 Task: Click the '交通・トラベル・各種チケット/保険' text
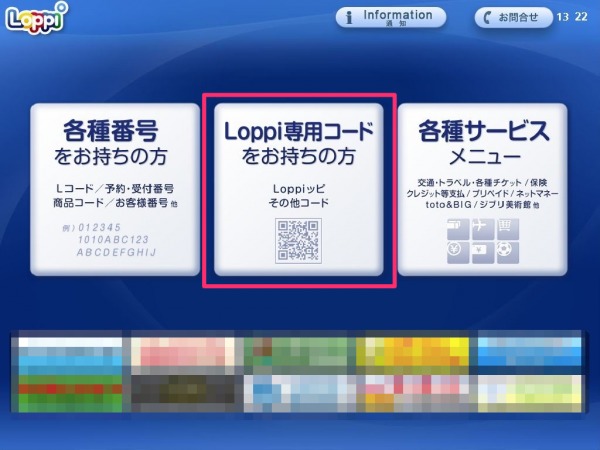pyautogui.click(x=482, y=183)
